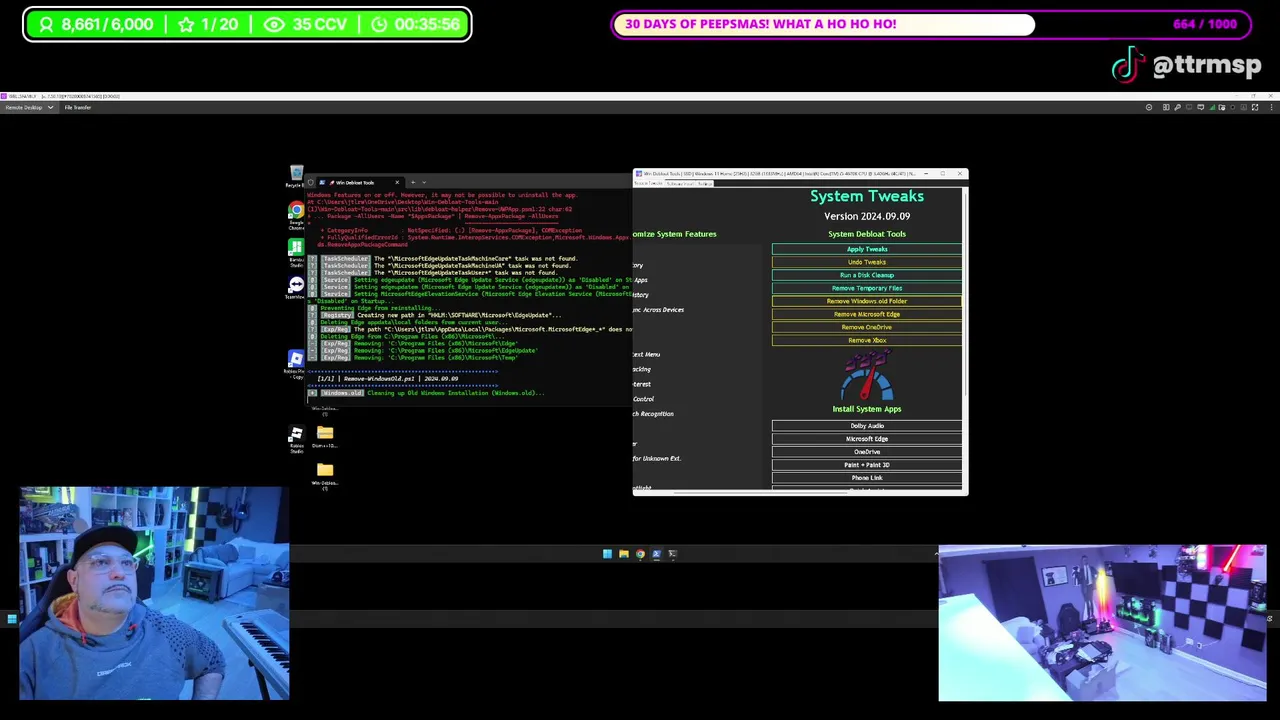
Task: Click Apply Tweaks button
Action: [867, 249]
